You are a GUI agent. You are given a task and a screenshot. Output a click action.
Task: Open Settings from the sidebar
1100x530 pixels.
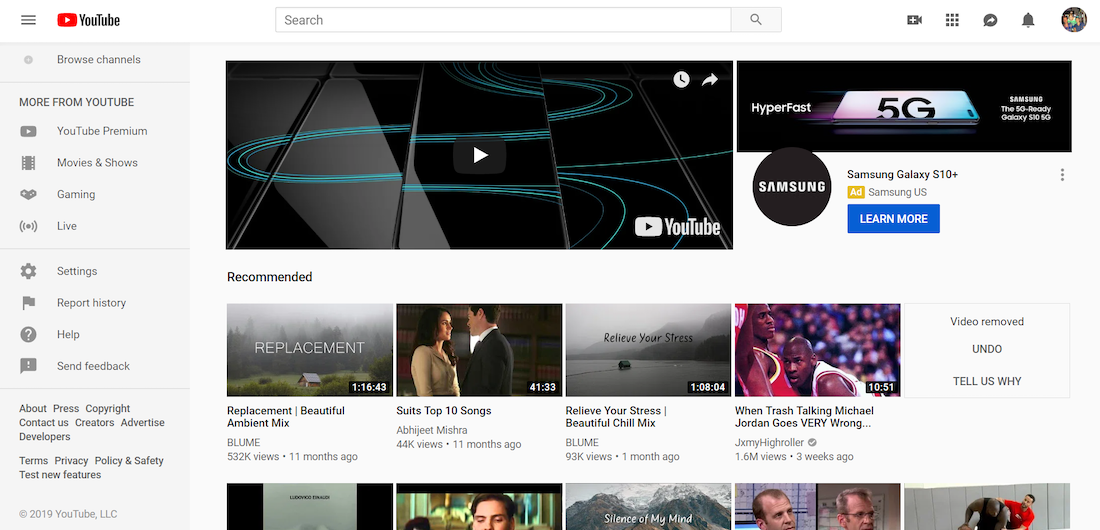pos(77,271)
